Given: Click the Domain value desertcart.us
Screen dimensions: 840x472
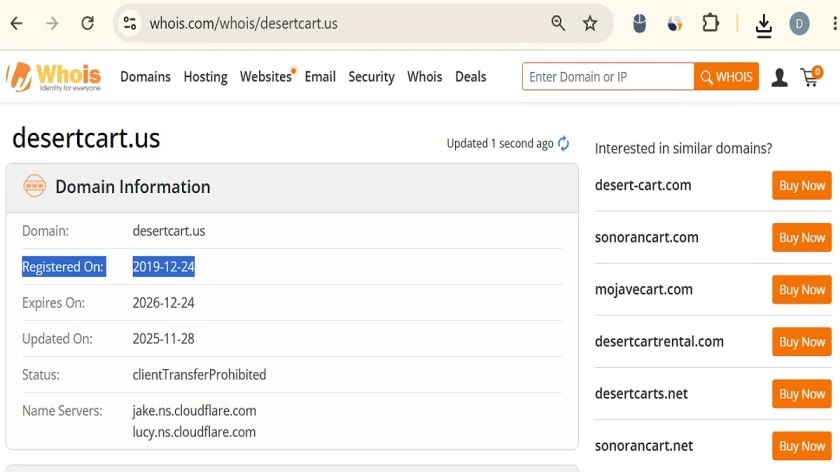Looking at the screenshot, I should 169,231.
